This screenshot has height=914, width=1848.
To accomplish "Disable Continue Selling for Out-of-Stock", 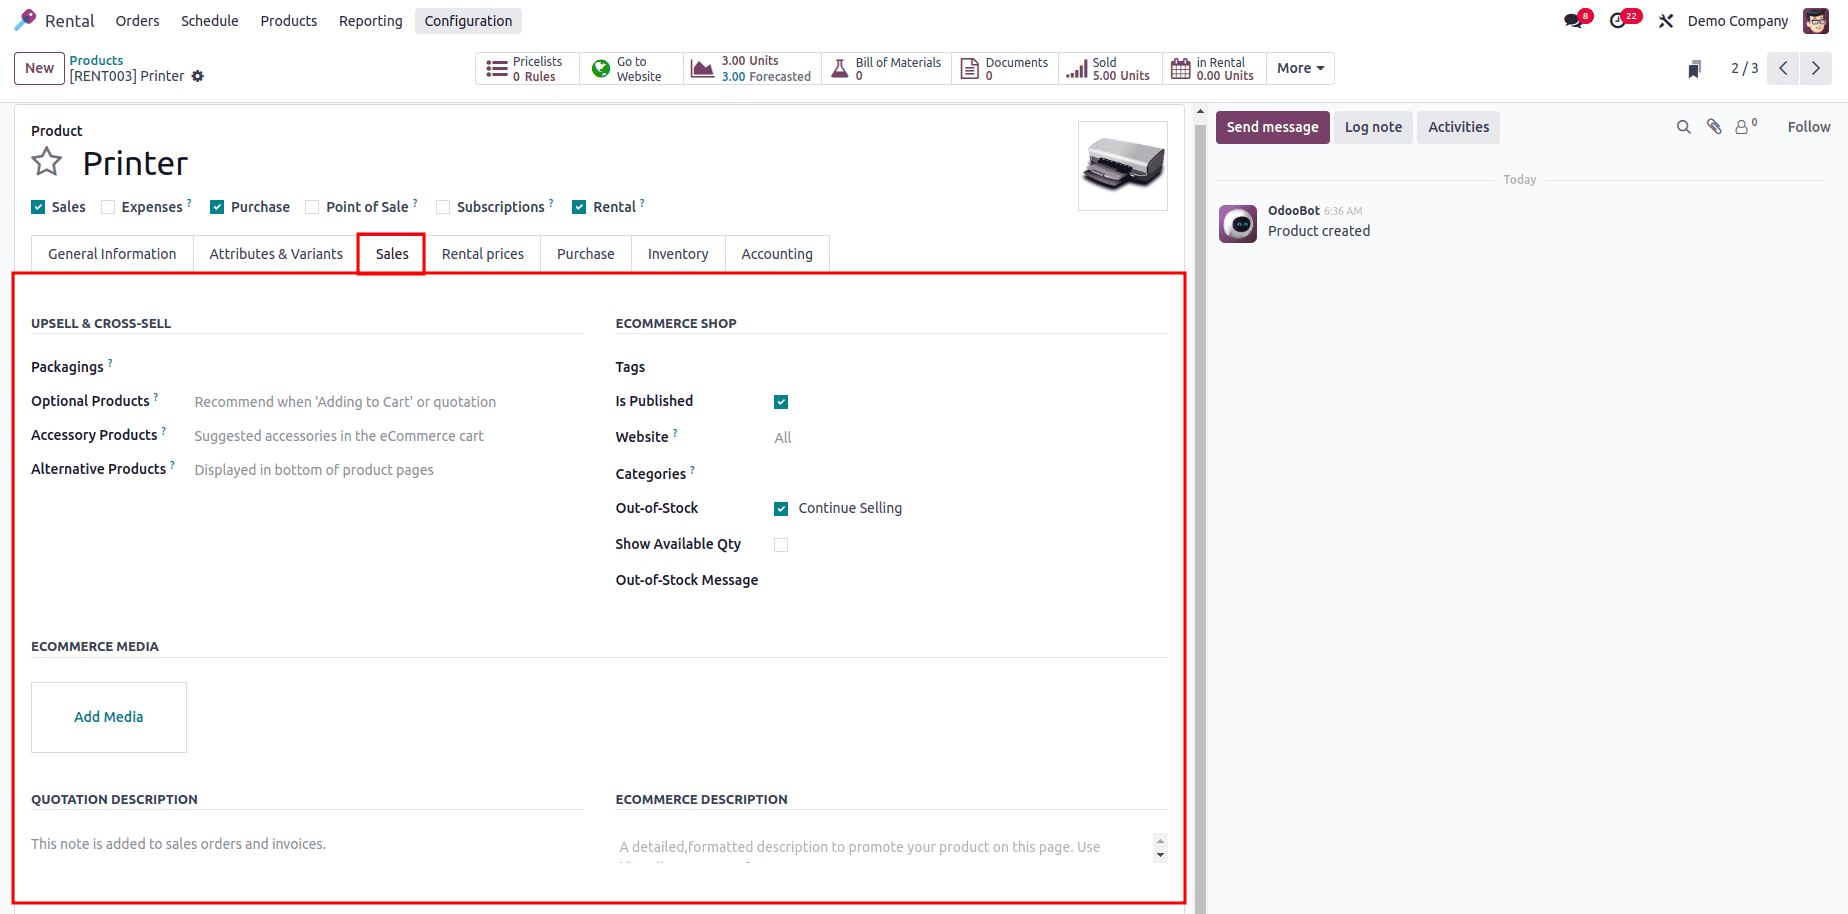I will click(781, 508).
